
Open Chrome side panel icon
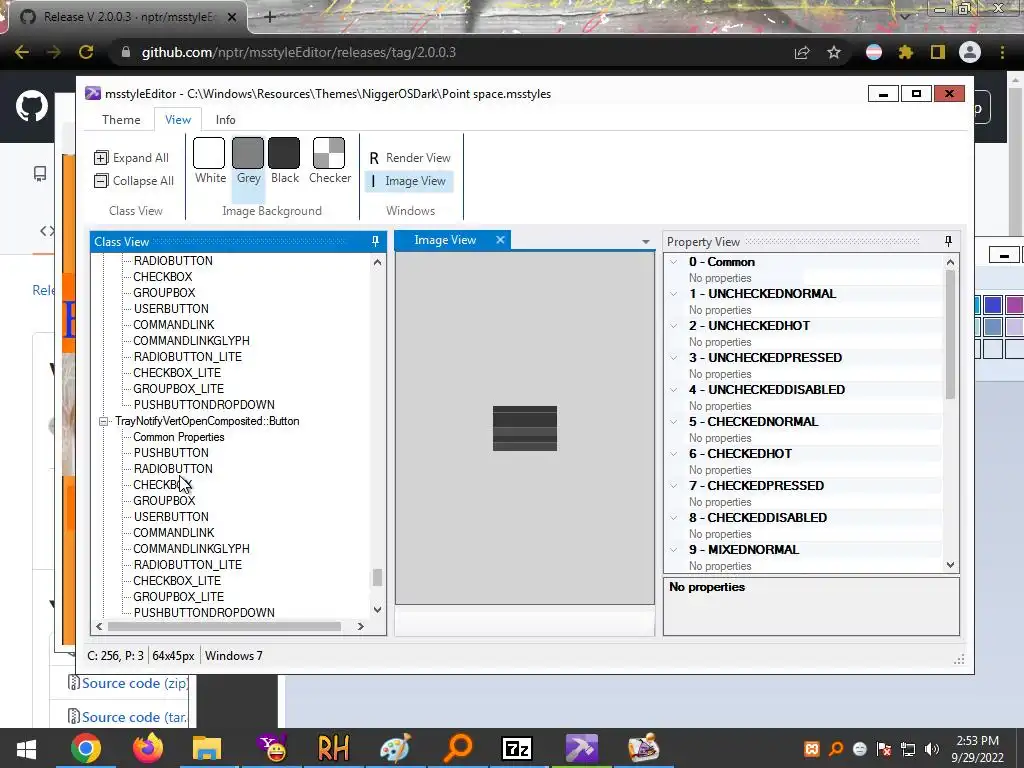tap(938, 52)
